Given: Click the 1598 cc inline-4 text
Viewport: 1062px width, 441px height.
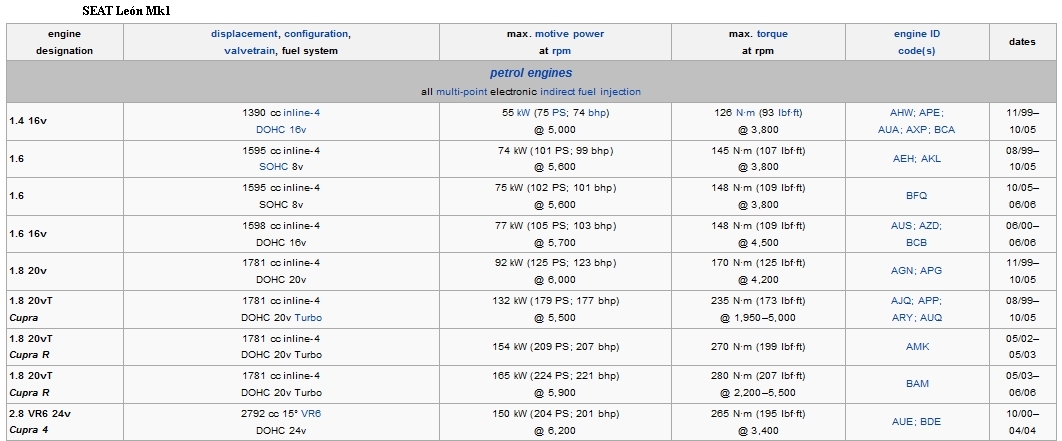Looking at the screenshot, I should coord(281,226).
